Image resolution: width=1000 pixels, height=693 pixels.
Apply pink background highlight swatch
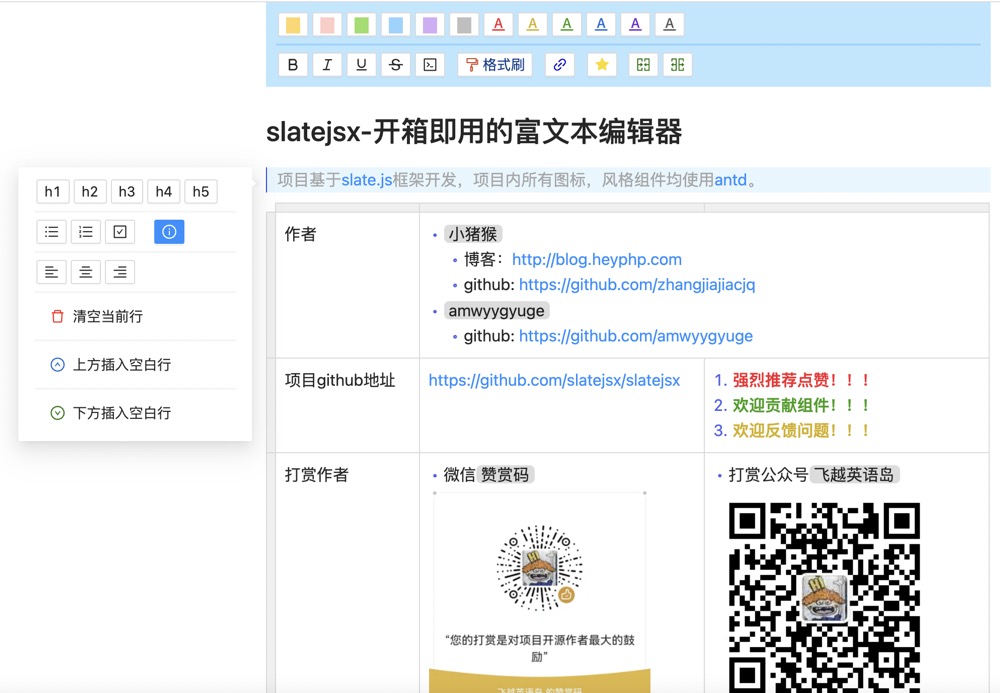327,24
